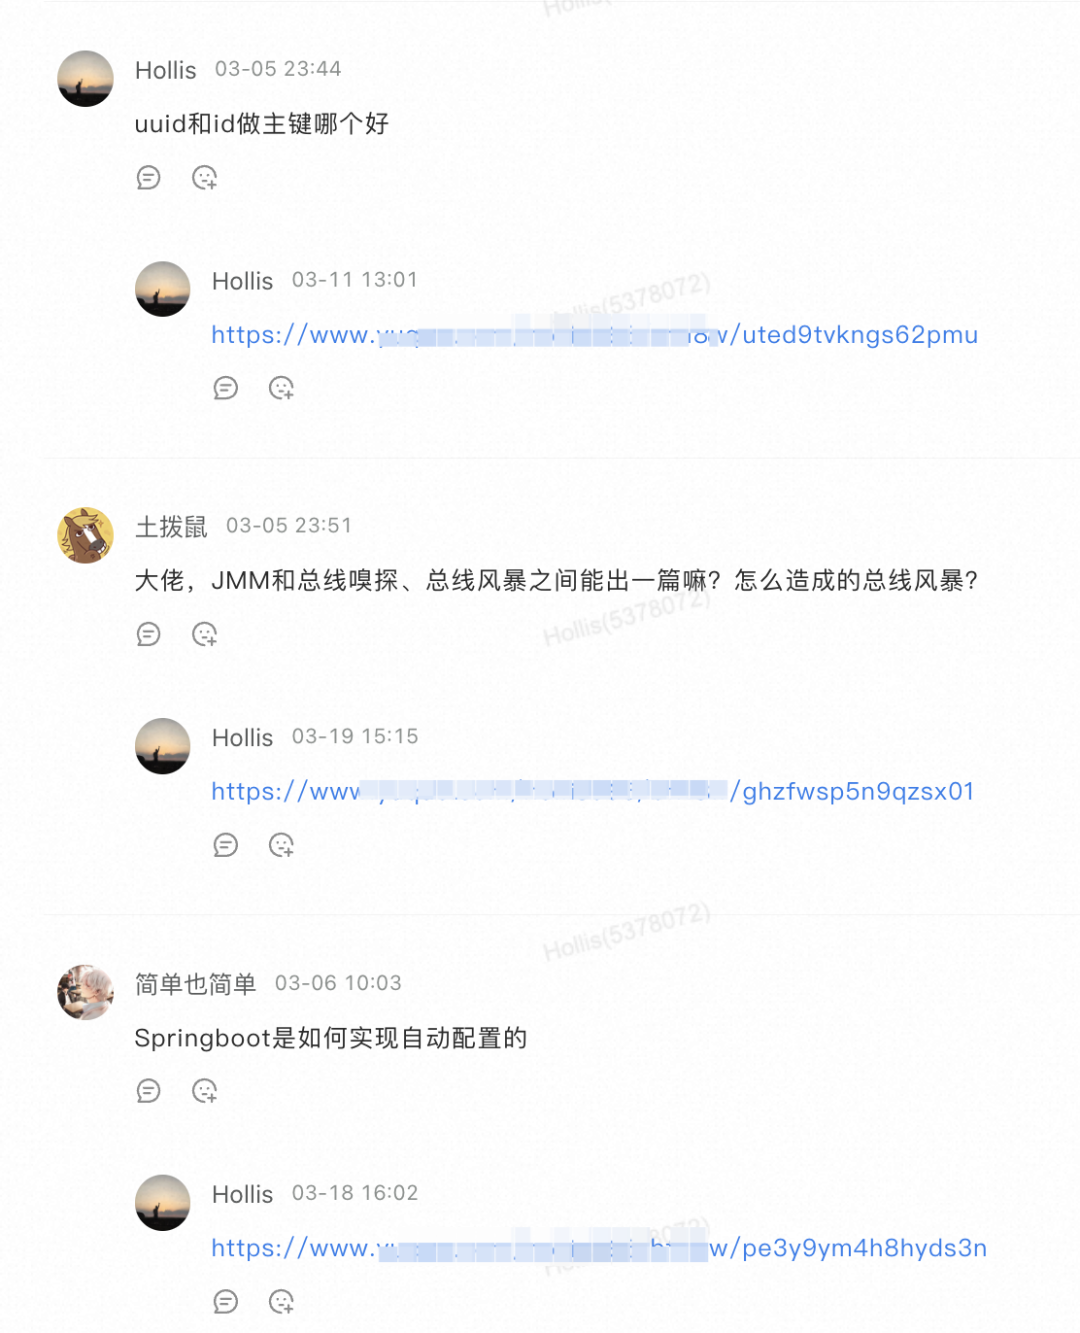The image size is (1080, 1333).
Task: Reply to Hollis's 03-19 15:15 reply
Action: pyautogui.click(x=226, y=845)
